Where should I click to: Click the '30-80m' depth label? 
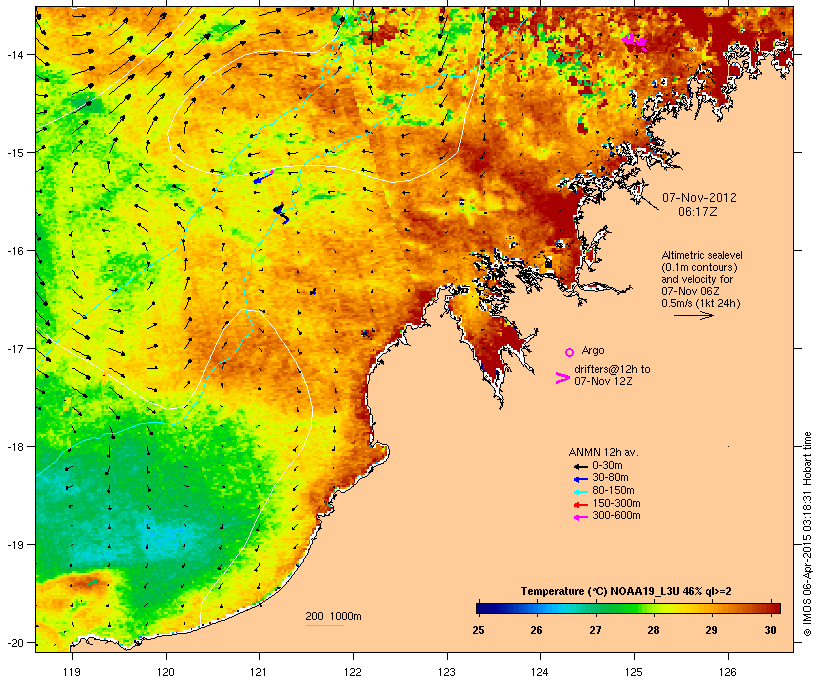610,478
